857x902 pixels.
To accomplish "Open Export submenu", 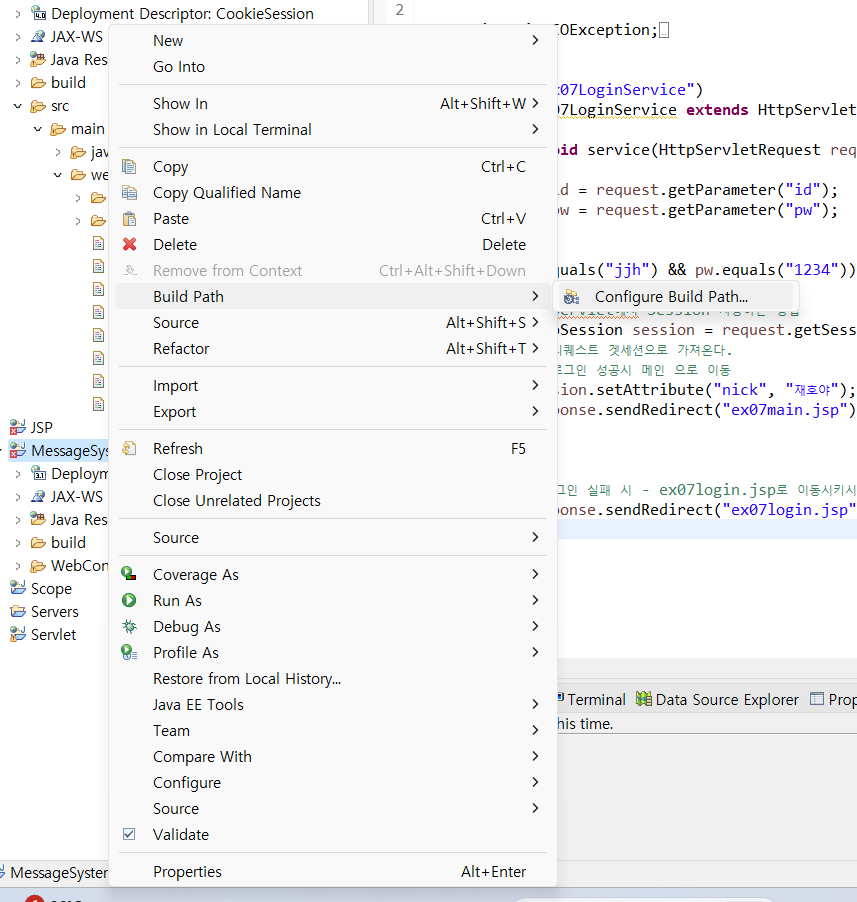I will (332, 412).
